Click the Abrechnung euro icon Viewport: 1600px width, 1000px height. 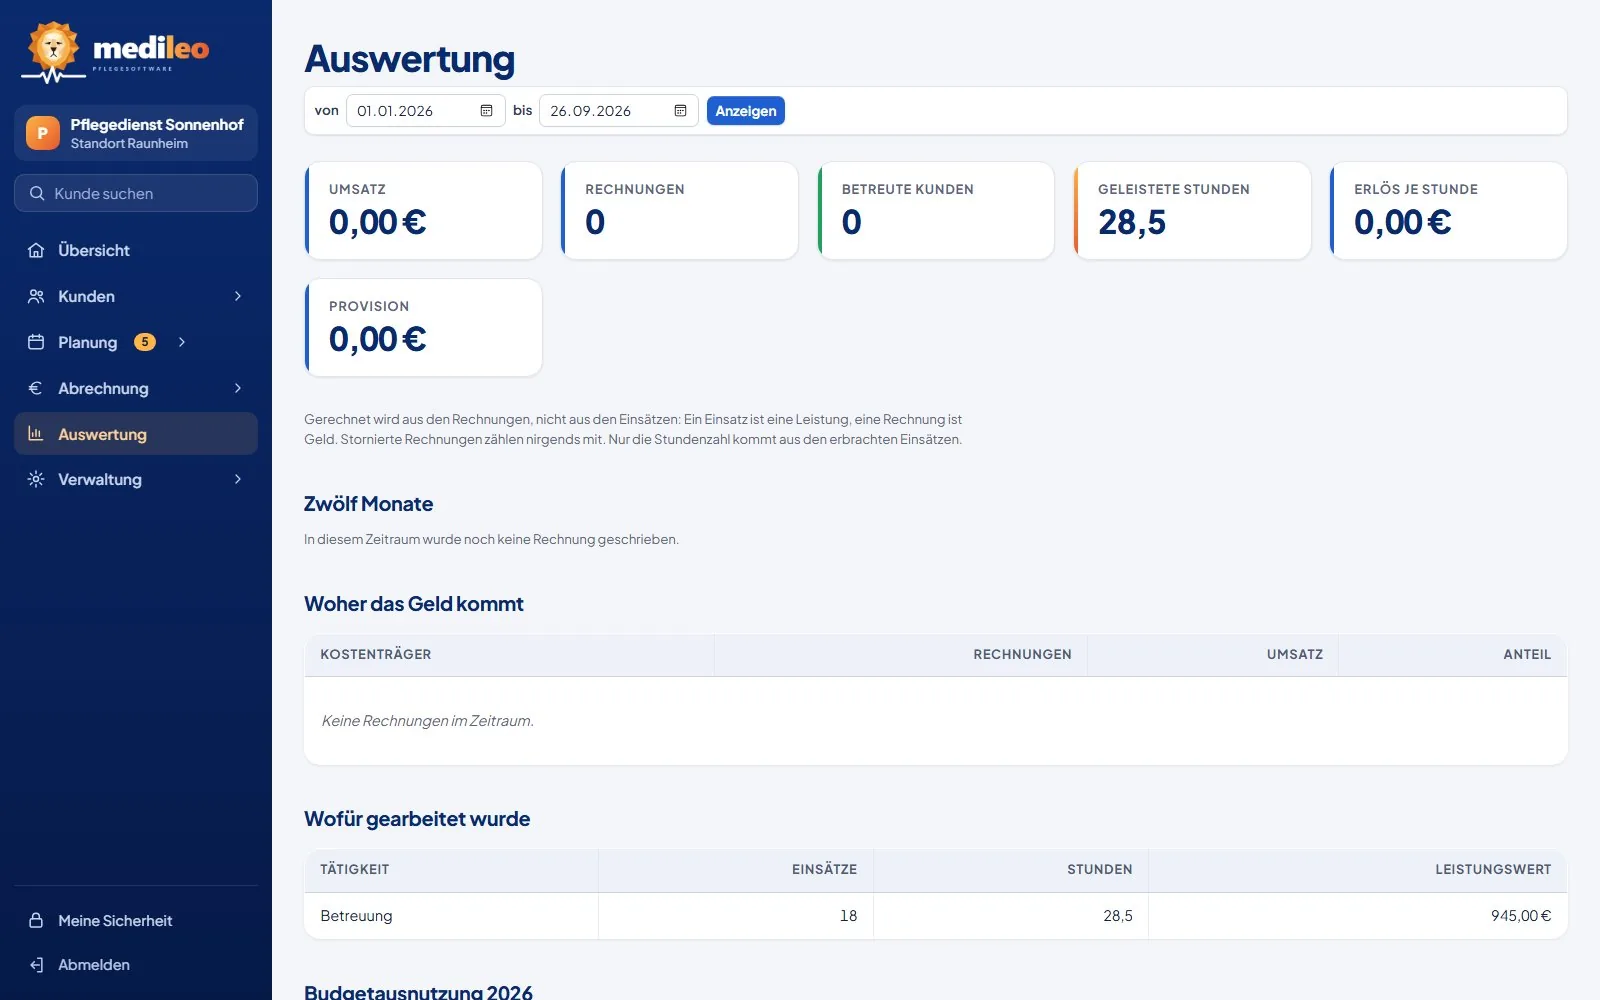click(x=36, y=388)
